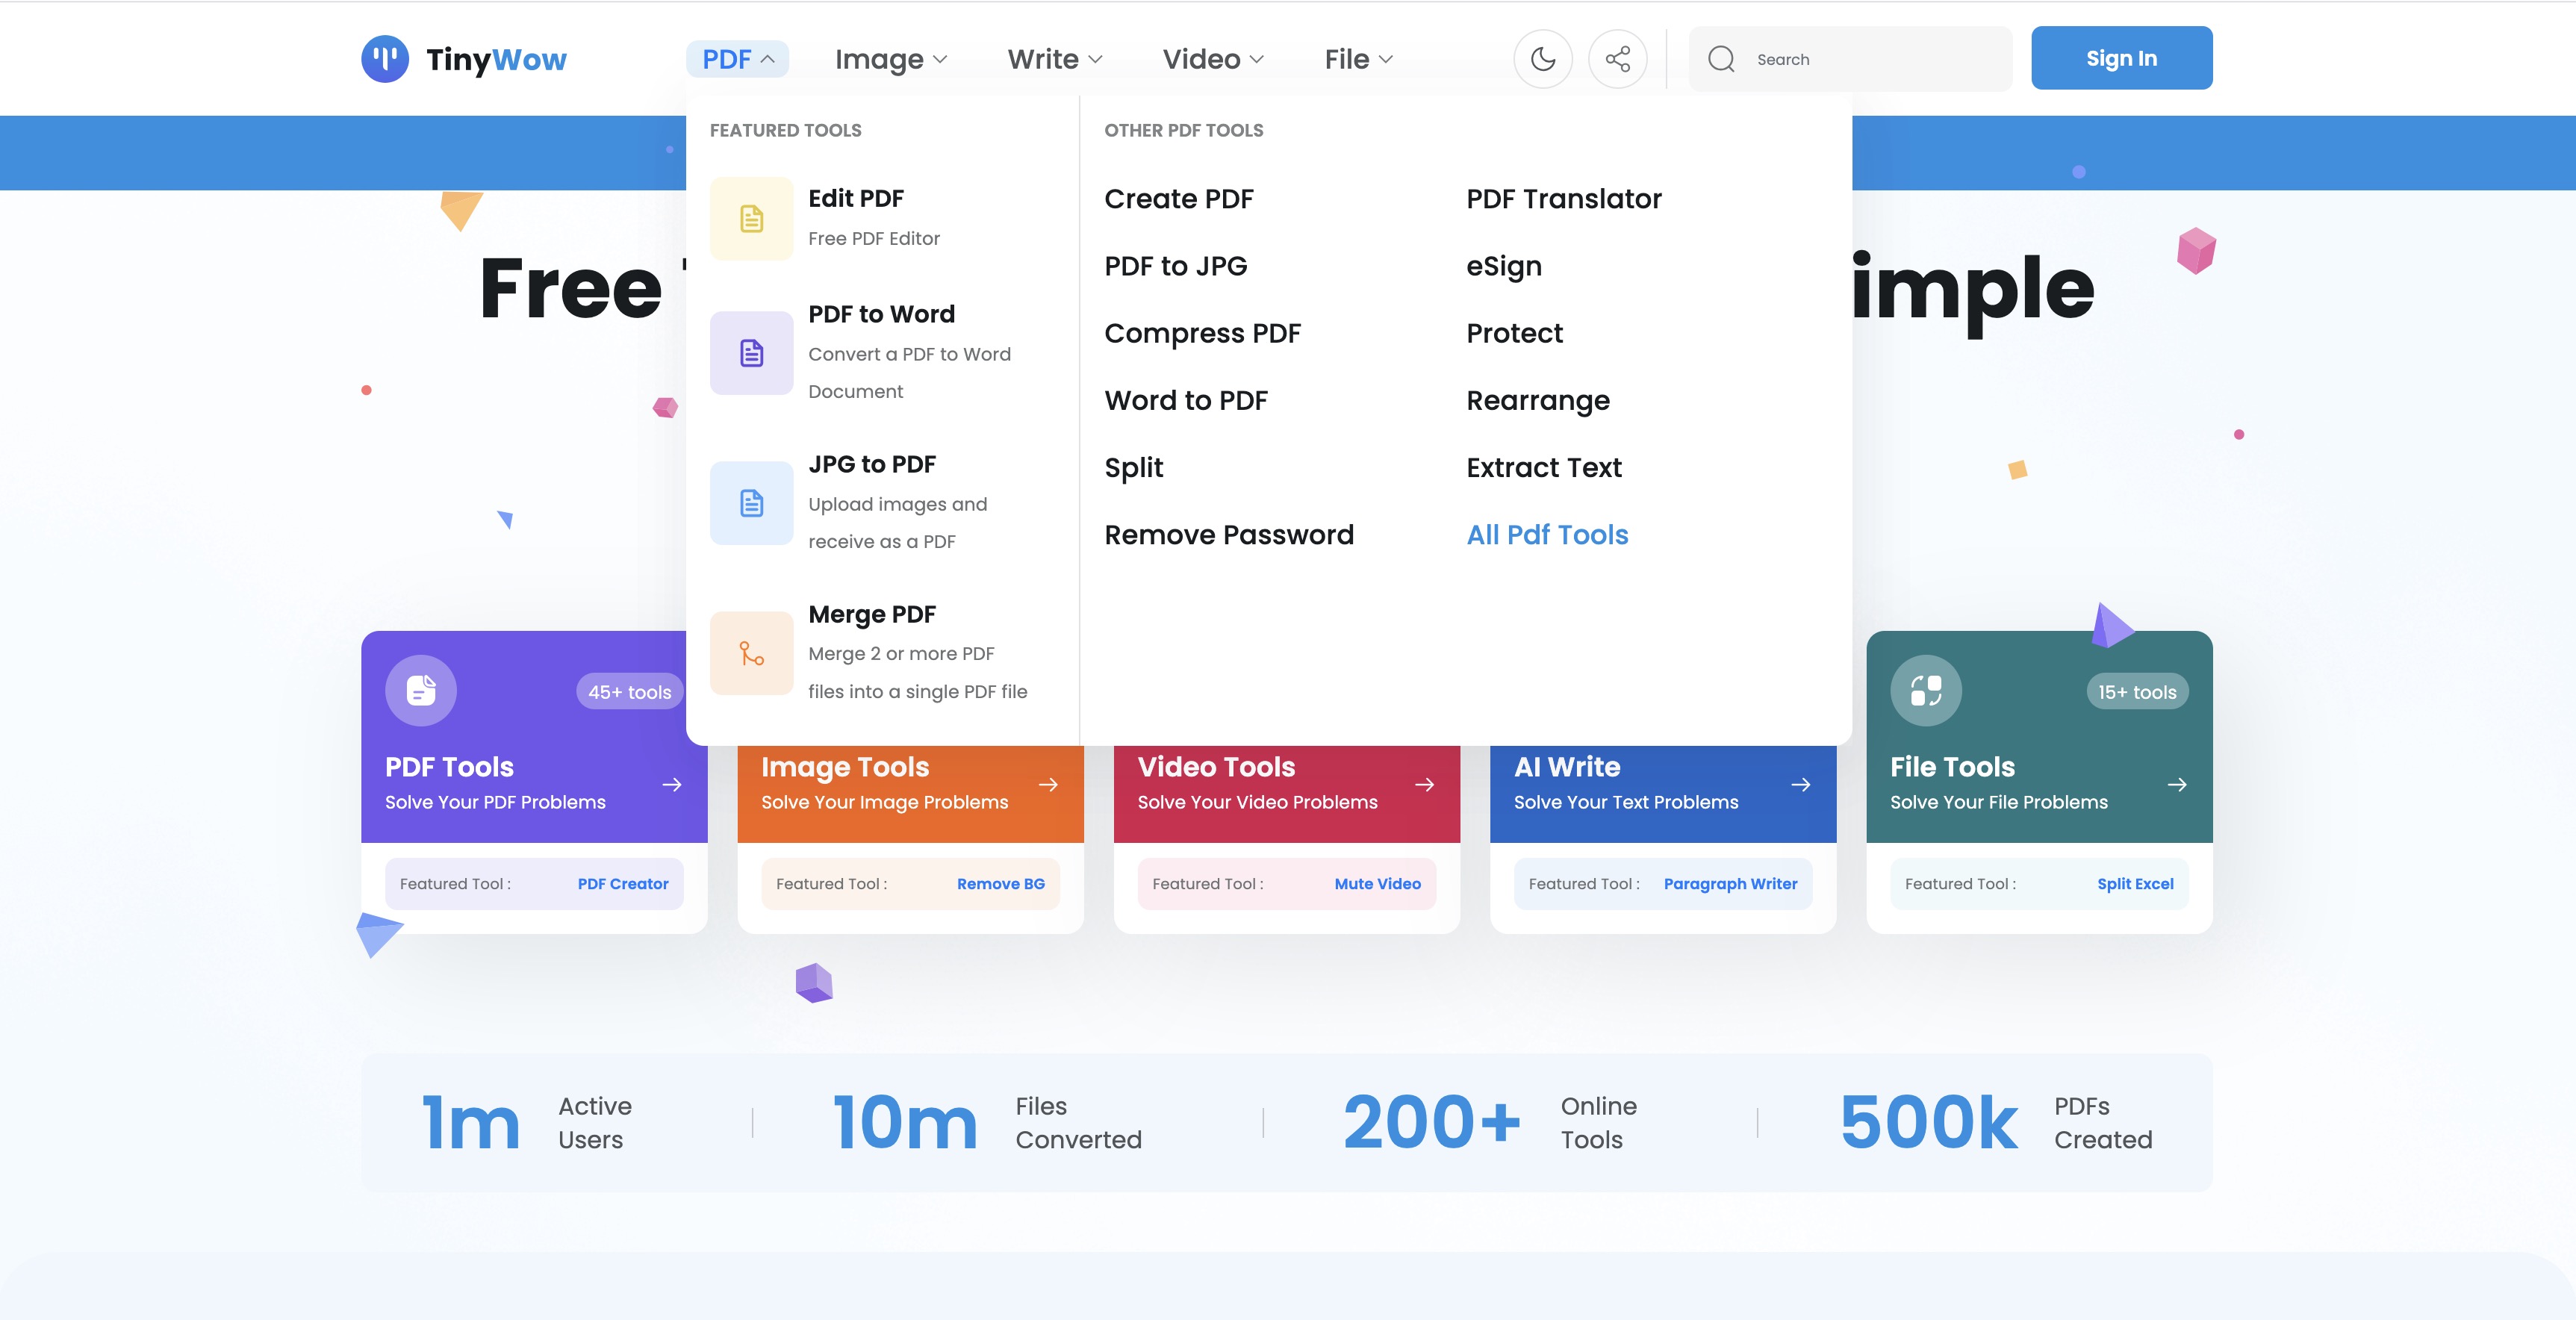Image resolution: width=2576 pixels, height=1320 pixels.
Task: Click the PDF Tools card round icon
Action: (421, 691)
